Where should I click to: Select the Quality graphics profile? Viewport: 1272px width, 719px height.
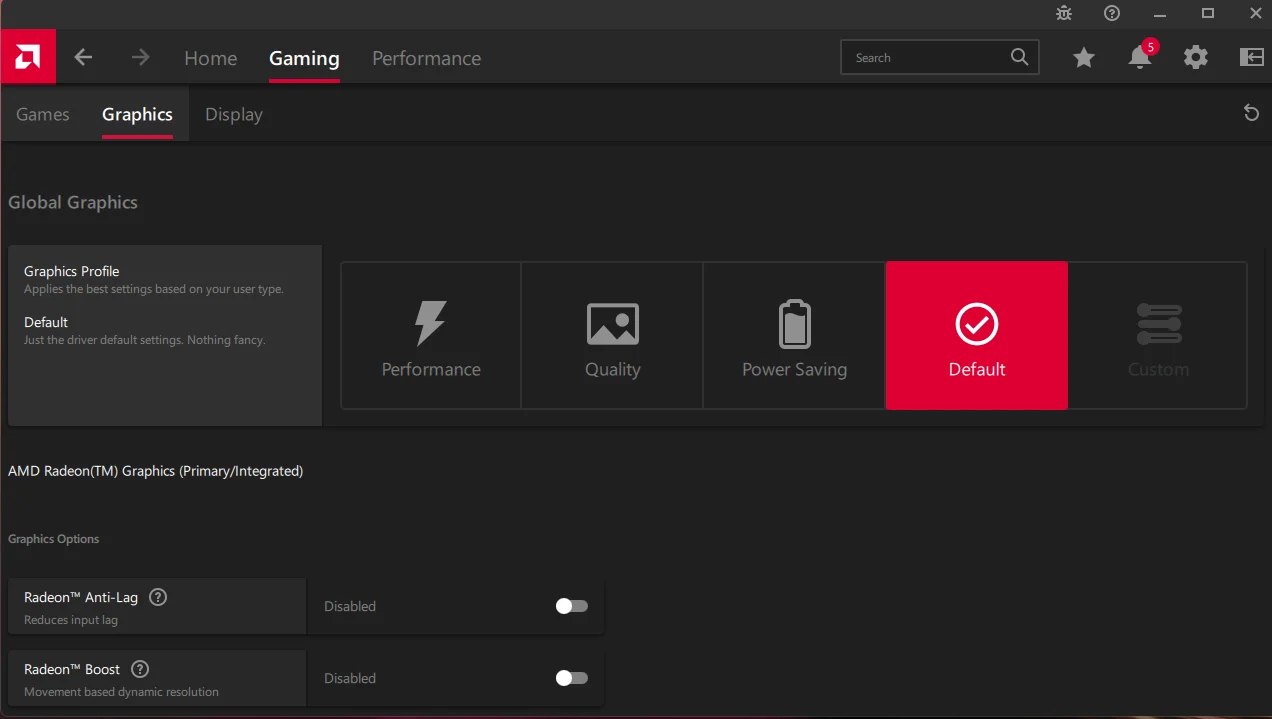(x=612, y=336)
